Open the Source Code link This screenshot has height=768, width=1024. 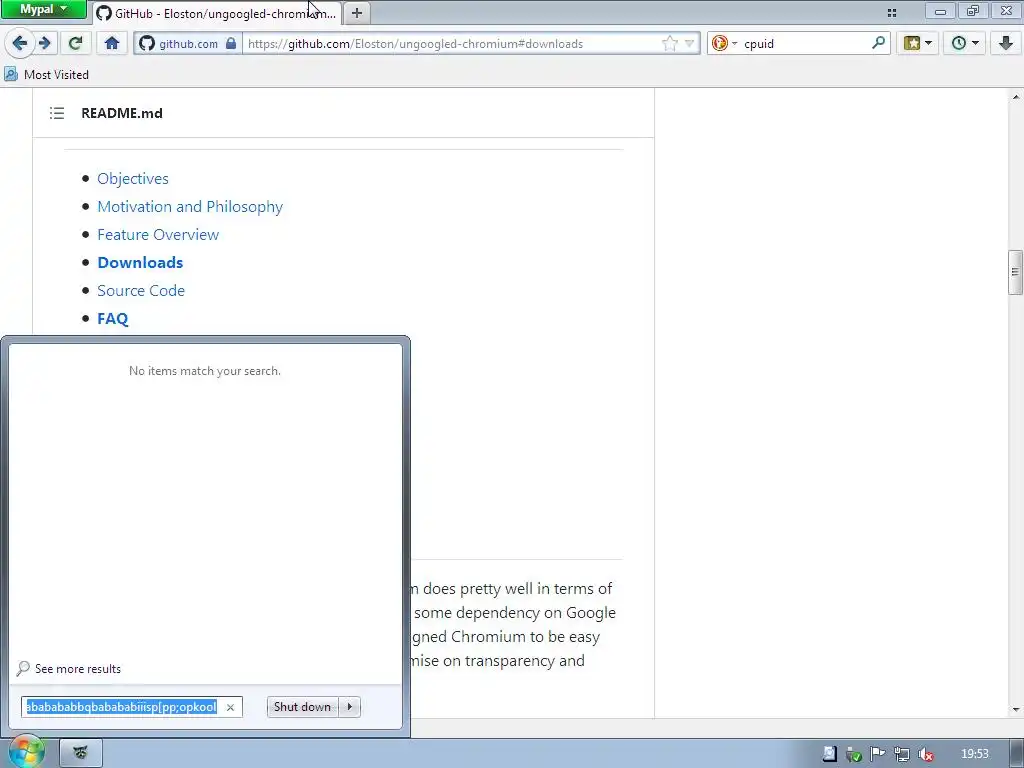[141, 291]
